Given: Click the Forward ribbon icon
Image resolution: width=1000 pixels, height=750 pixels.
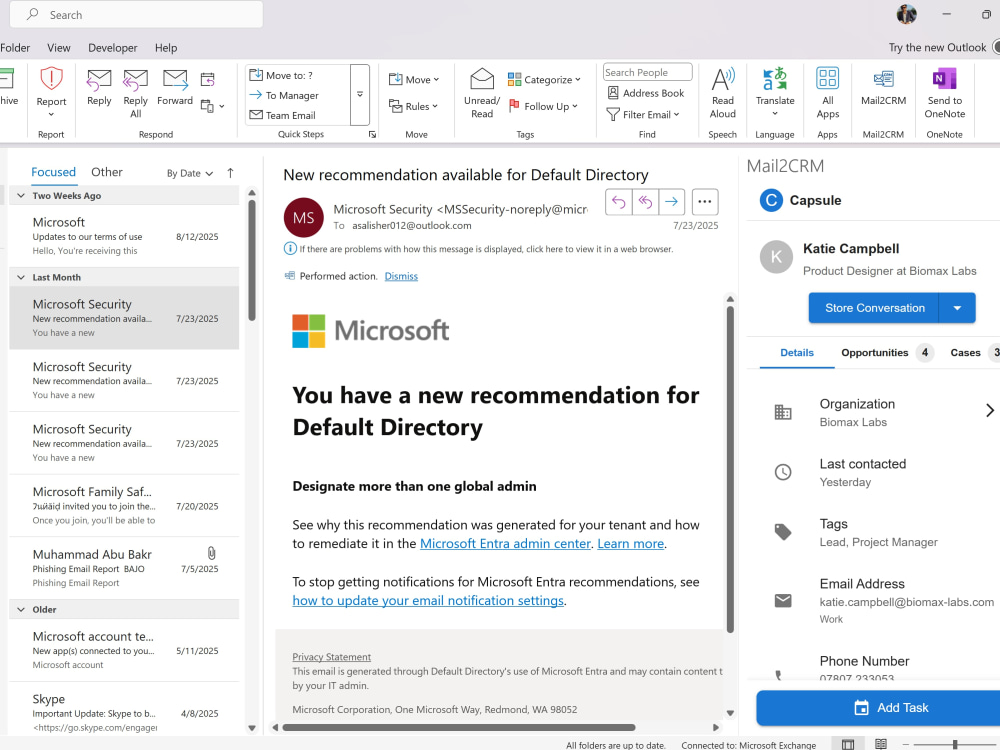Looking at the screenshot, I should pyautogui.click(x=175, y=80).
